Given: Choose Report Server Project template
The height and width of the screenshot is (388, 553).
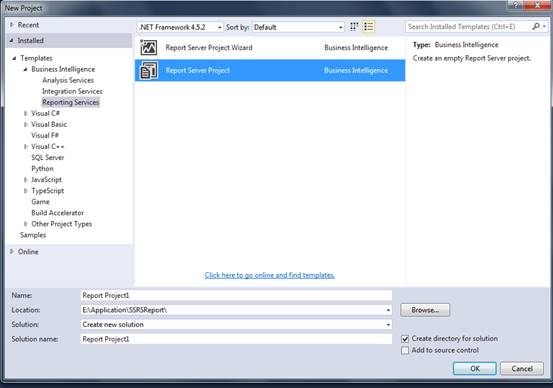Looking at the screenshot, I should point(270,70).
